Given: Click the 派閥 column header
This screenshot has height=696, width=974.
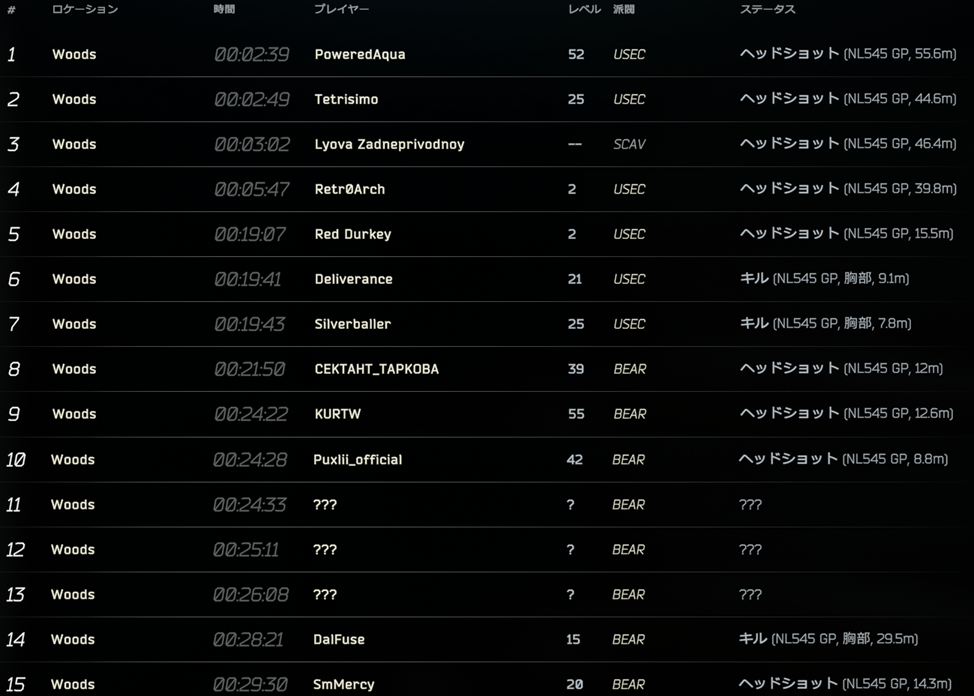Looking at the screenshot, I should 623,9.
